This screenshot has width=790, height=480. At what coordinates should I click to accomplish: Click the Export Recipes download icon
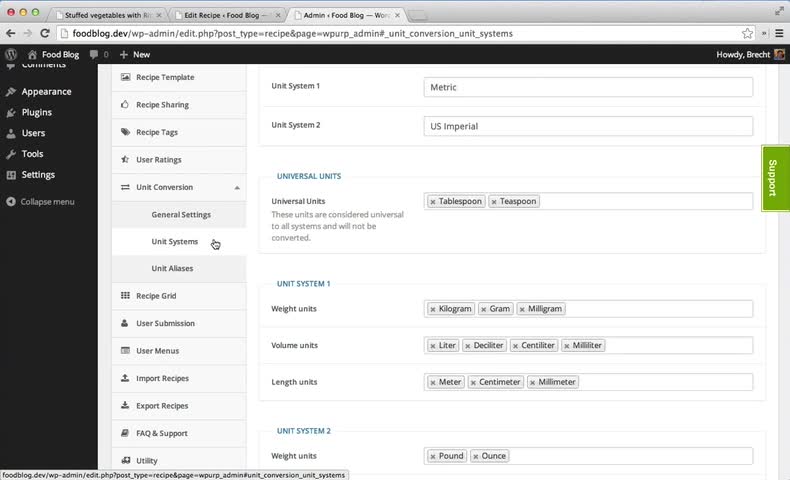pos(125,406)
